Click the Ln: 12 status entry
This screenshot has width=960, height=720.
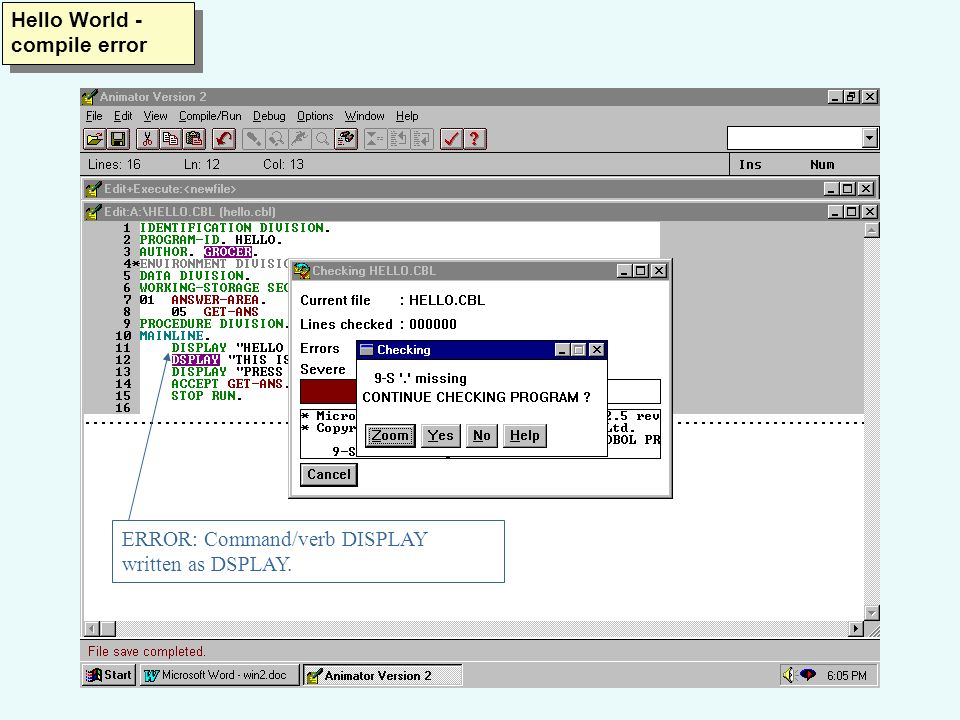[x=201, y=164]
